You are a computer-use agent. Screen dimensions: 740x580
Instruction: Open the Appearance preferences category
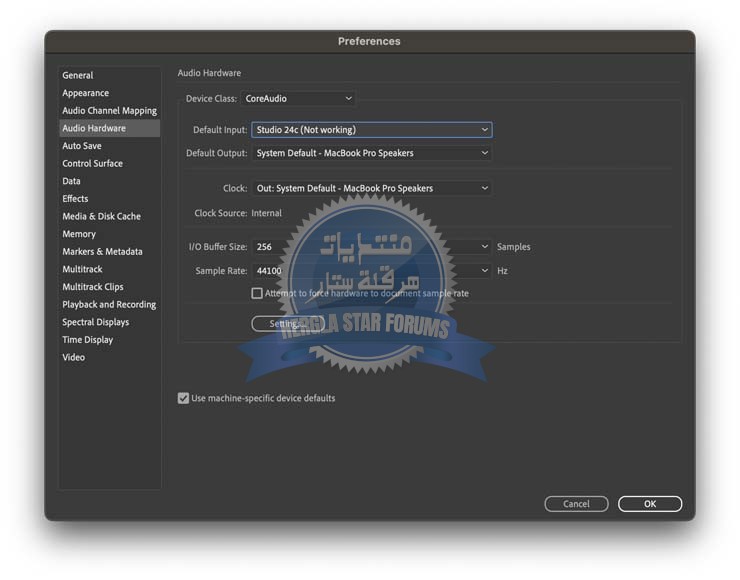click(x=86, y=93)
